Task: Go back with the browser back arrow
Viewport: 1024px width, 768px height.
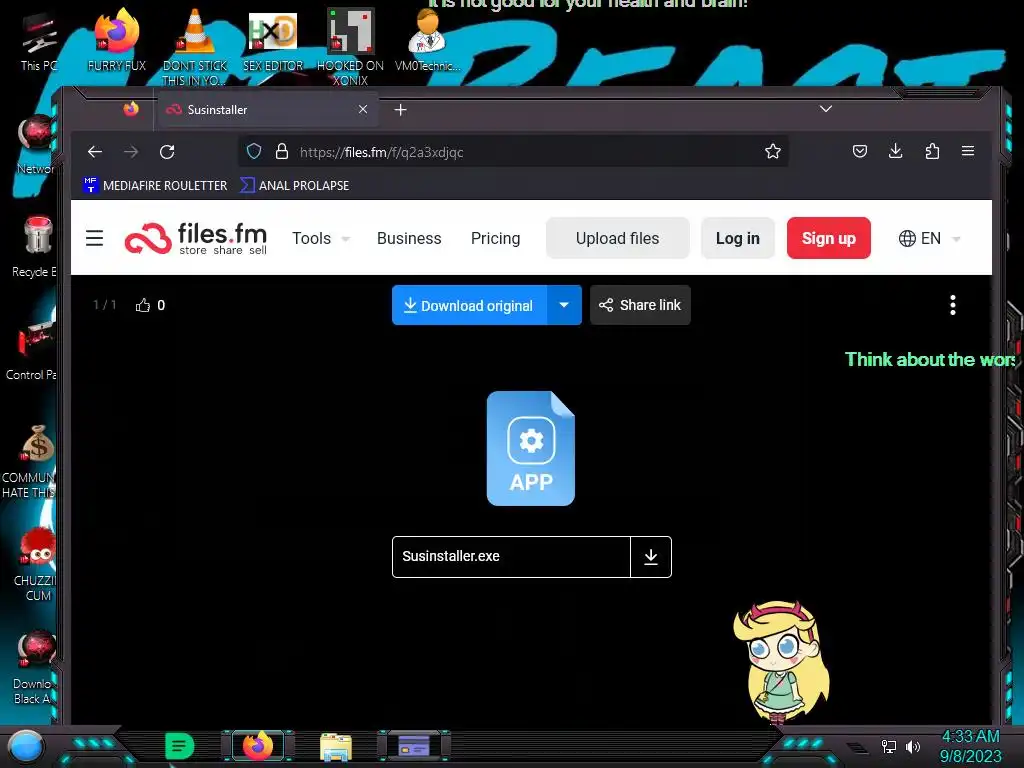Action: pos(95,152)
